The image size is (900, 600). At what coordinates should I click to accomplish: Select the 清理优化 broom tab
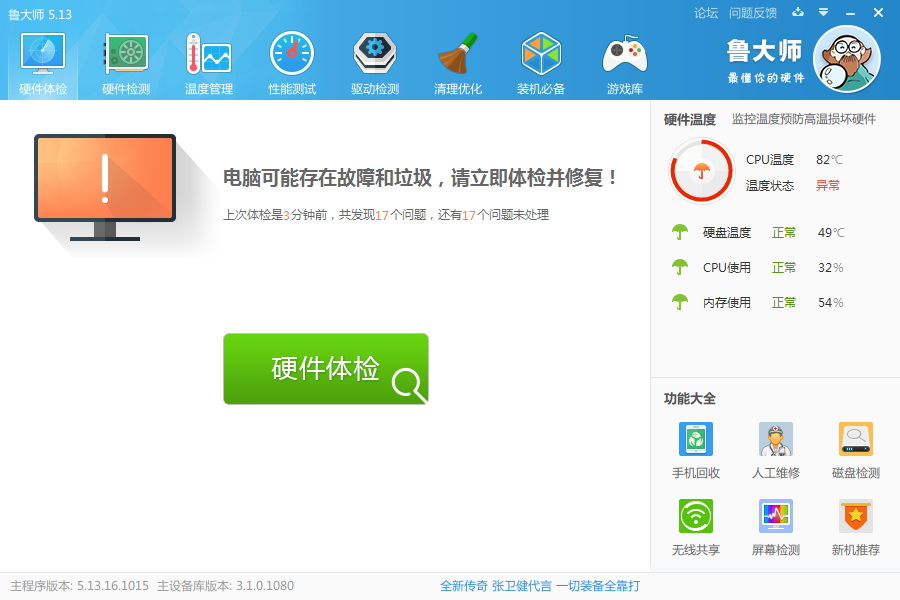[x=458, y=63]
